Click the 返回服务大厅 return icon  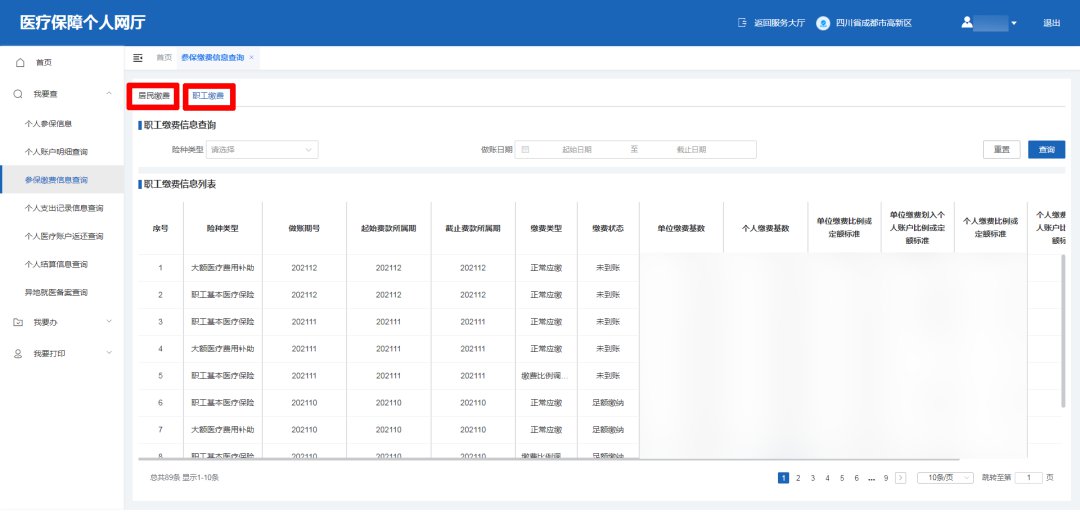tap(741, 23)
